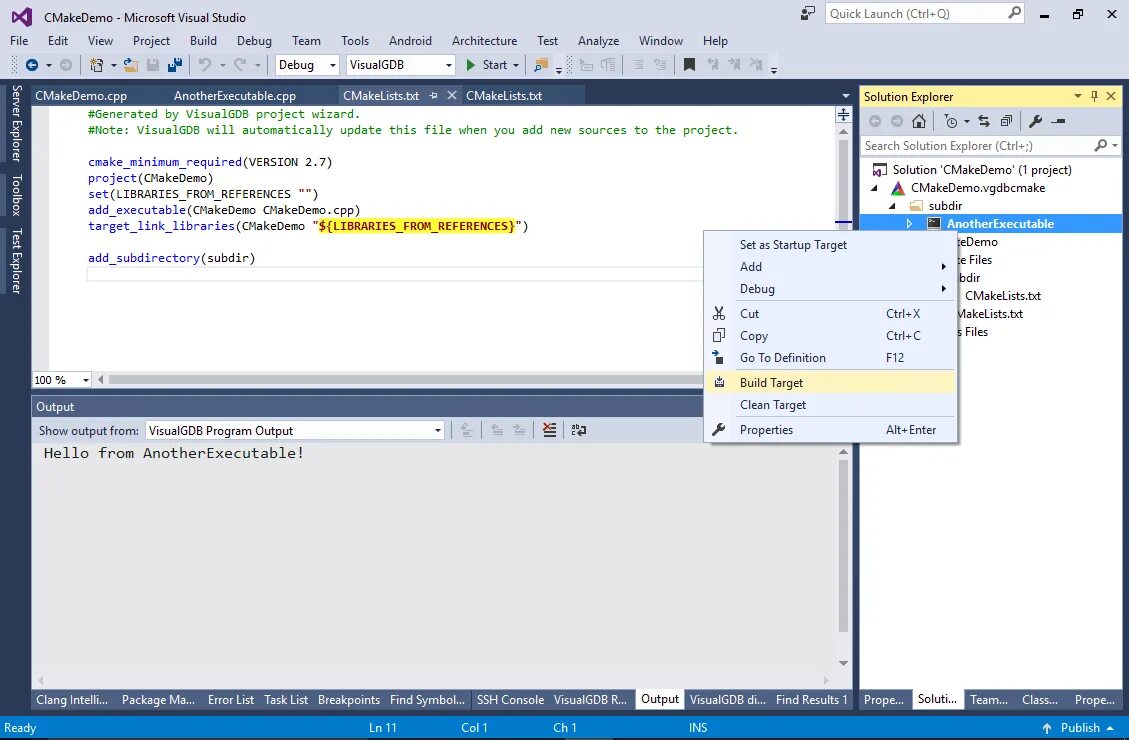Click the Preview Selected Items icon
Viewport: 1129px width, 740px height.
[1058, 121]
